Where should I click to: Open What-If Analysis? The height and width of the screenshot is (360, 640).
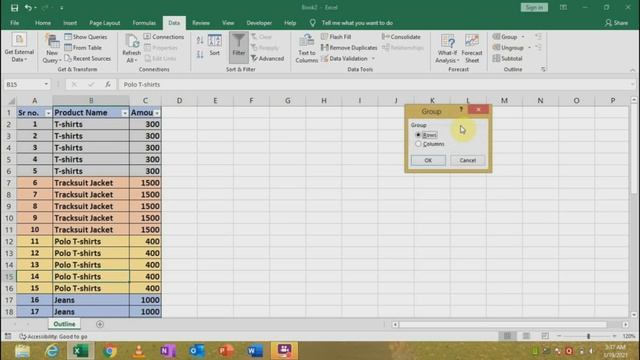click(447, 48)
